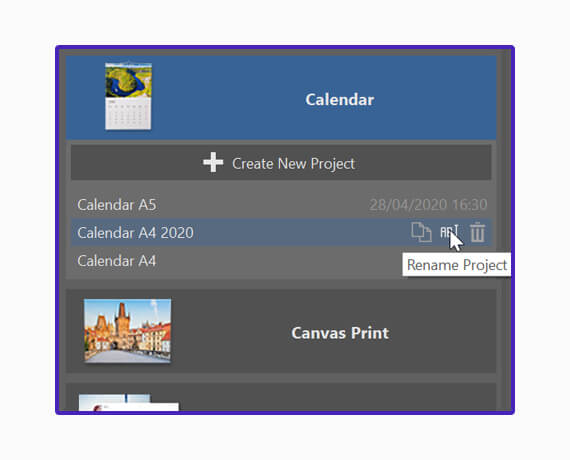Screen dimensions: 570x460
Task: Expand the Canvas Print category
Action: (x=281, y=331)
